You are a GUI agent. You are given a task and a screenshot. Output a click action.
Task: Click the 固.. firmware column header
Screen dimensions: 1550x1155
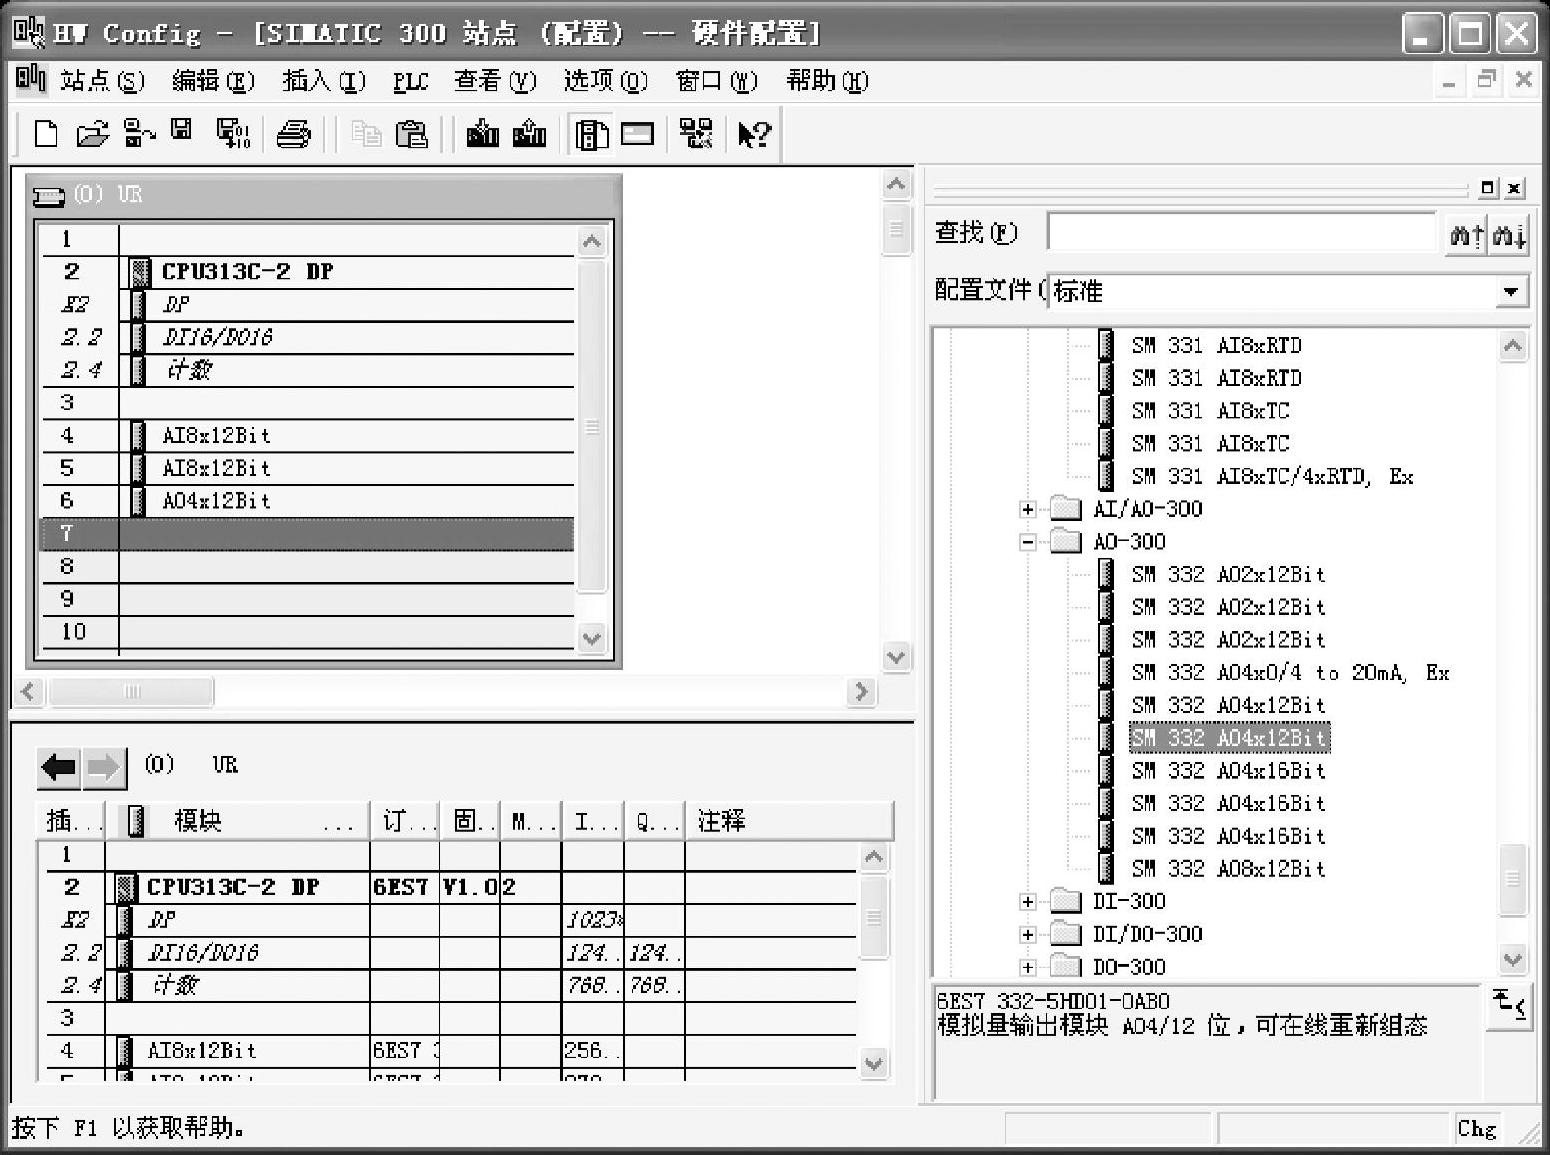tap(470, 822)
